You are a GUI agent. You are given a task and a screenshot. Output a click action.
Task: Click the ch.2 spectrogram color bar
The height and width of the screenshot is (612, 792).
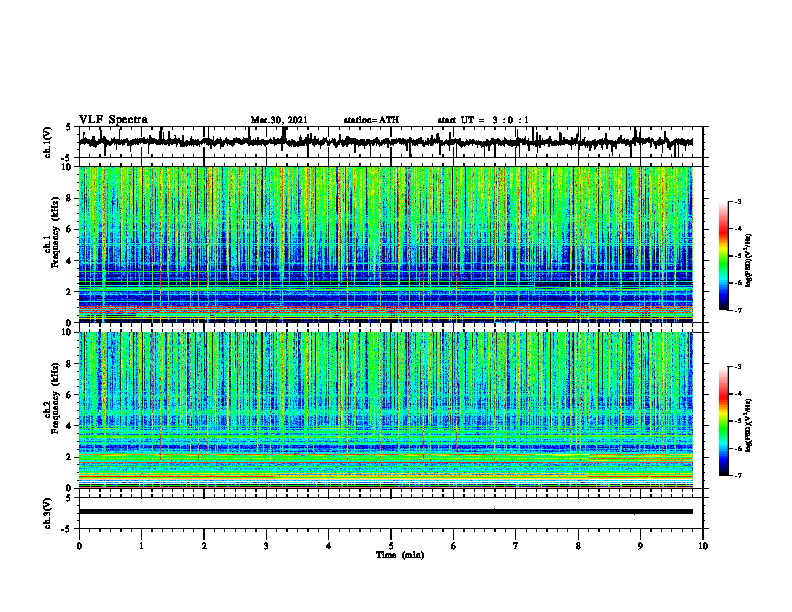(x=723, y=421)
